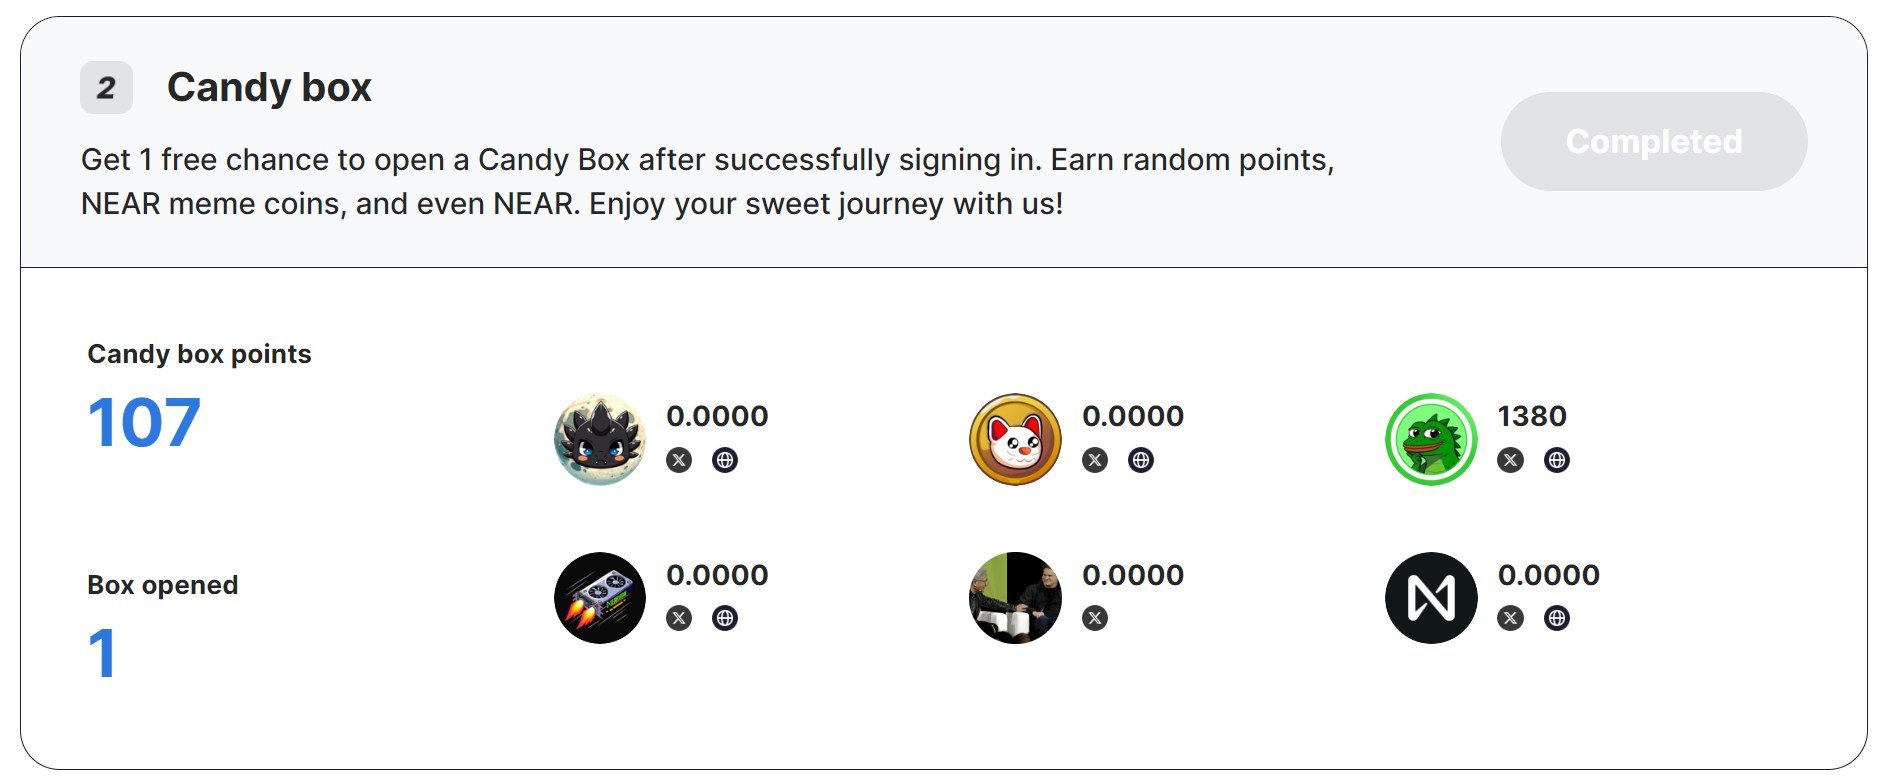Click the Candy box points value 107
This screenshot has height=779, width=1887.
[144, 423]
